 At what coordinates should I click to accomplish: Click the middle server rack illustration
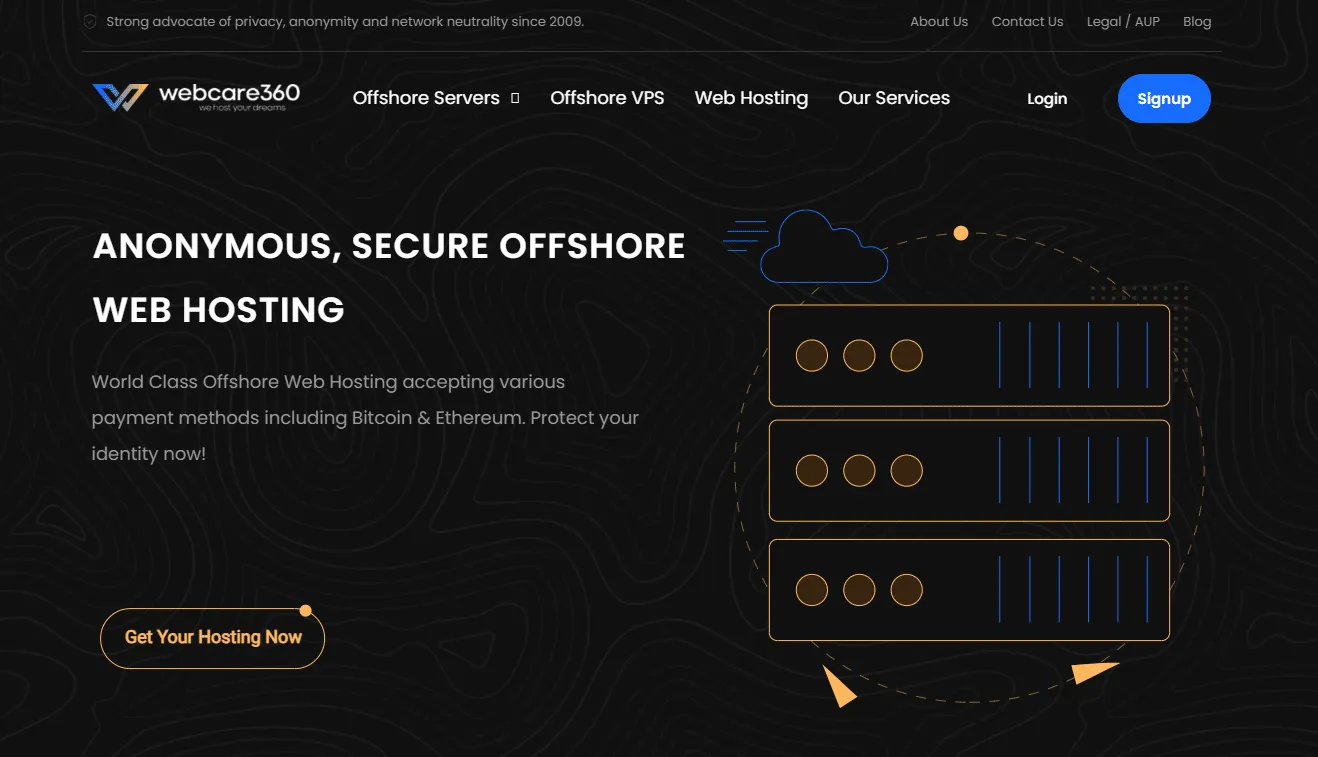(968, 470)
